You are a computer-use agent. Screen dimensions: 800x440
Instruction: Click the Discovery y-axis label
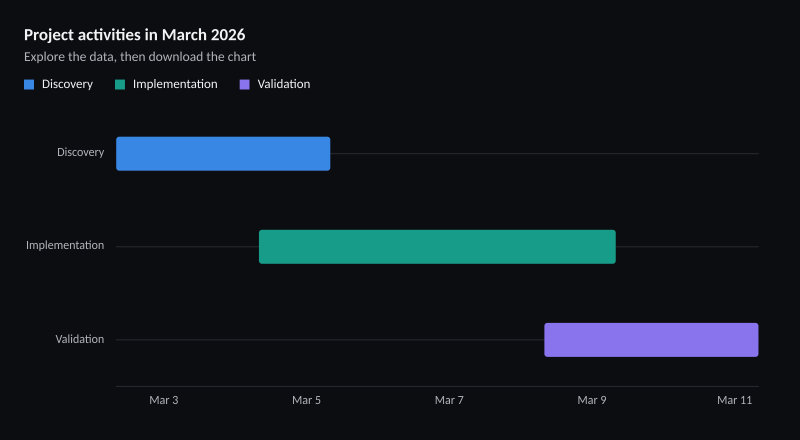tap(81, 152)
